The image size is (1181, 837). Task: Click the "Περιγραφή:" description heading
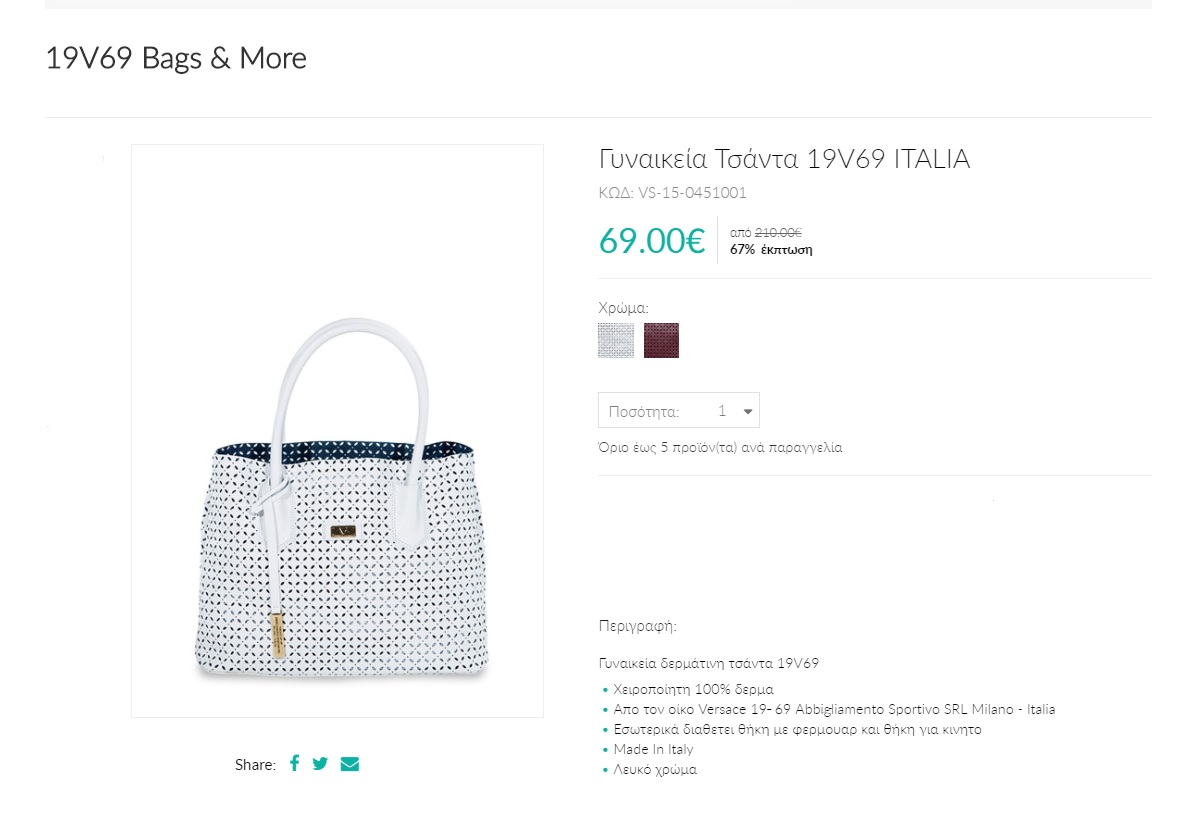[x=637, y=627]
